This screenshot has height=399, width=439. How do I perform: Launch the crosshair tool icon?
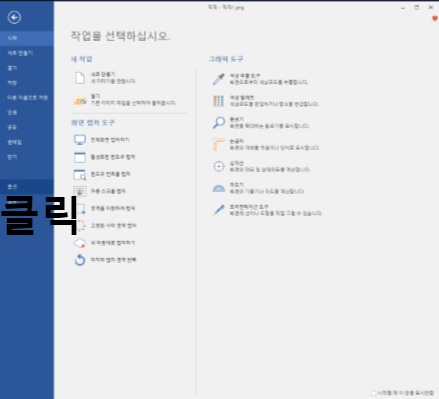[219, 166]
